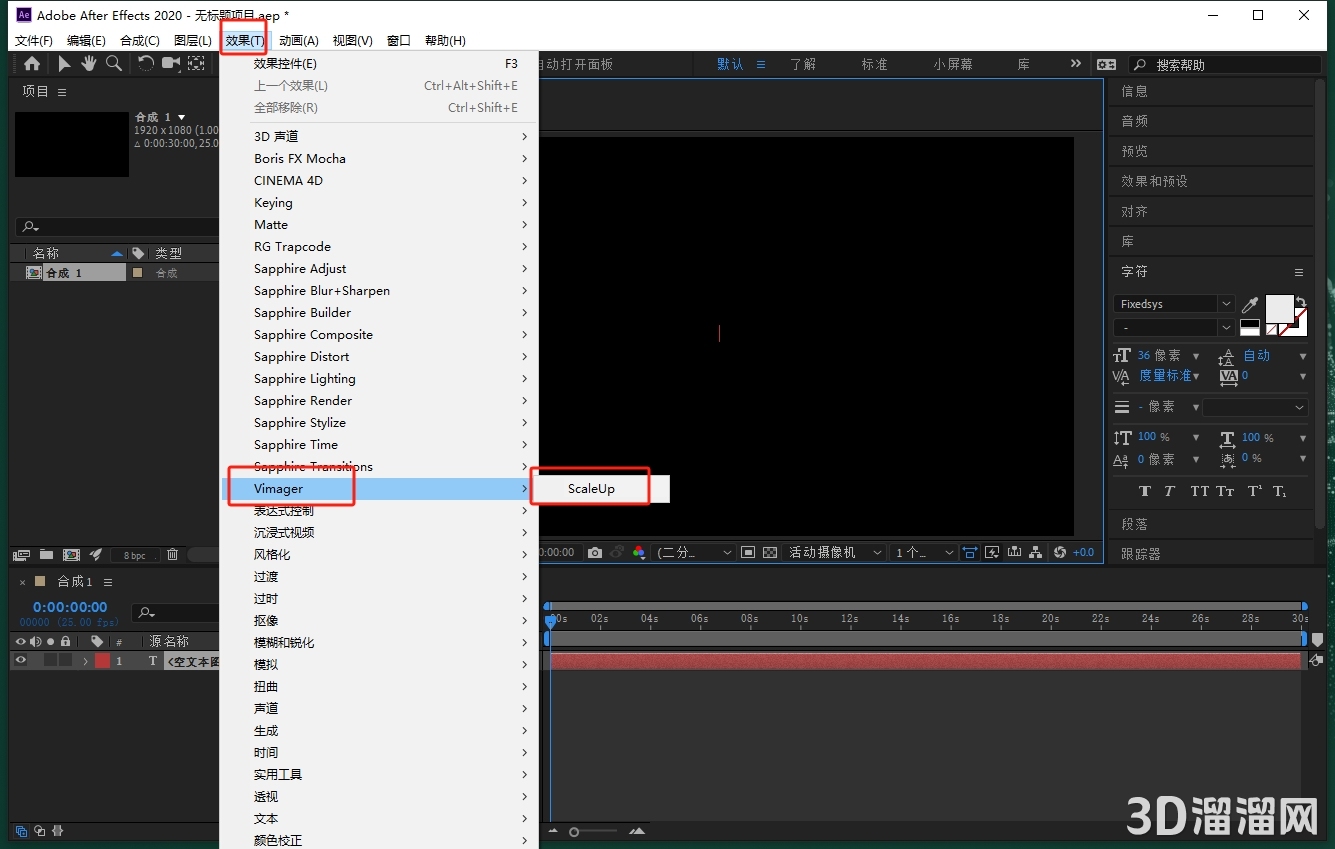Pick the eyedropper in the Character panel
The height and width of the screenshot is (849, 1335).
(1250, 304)
